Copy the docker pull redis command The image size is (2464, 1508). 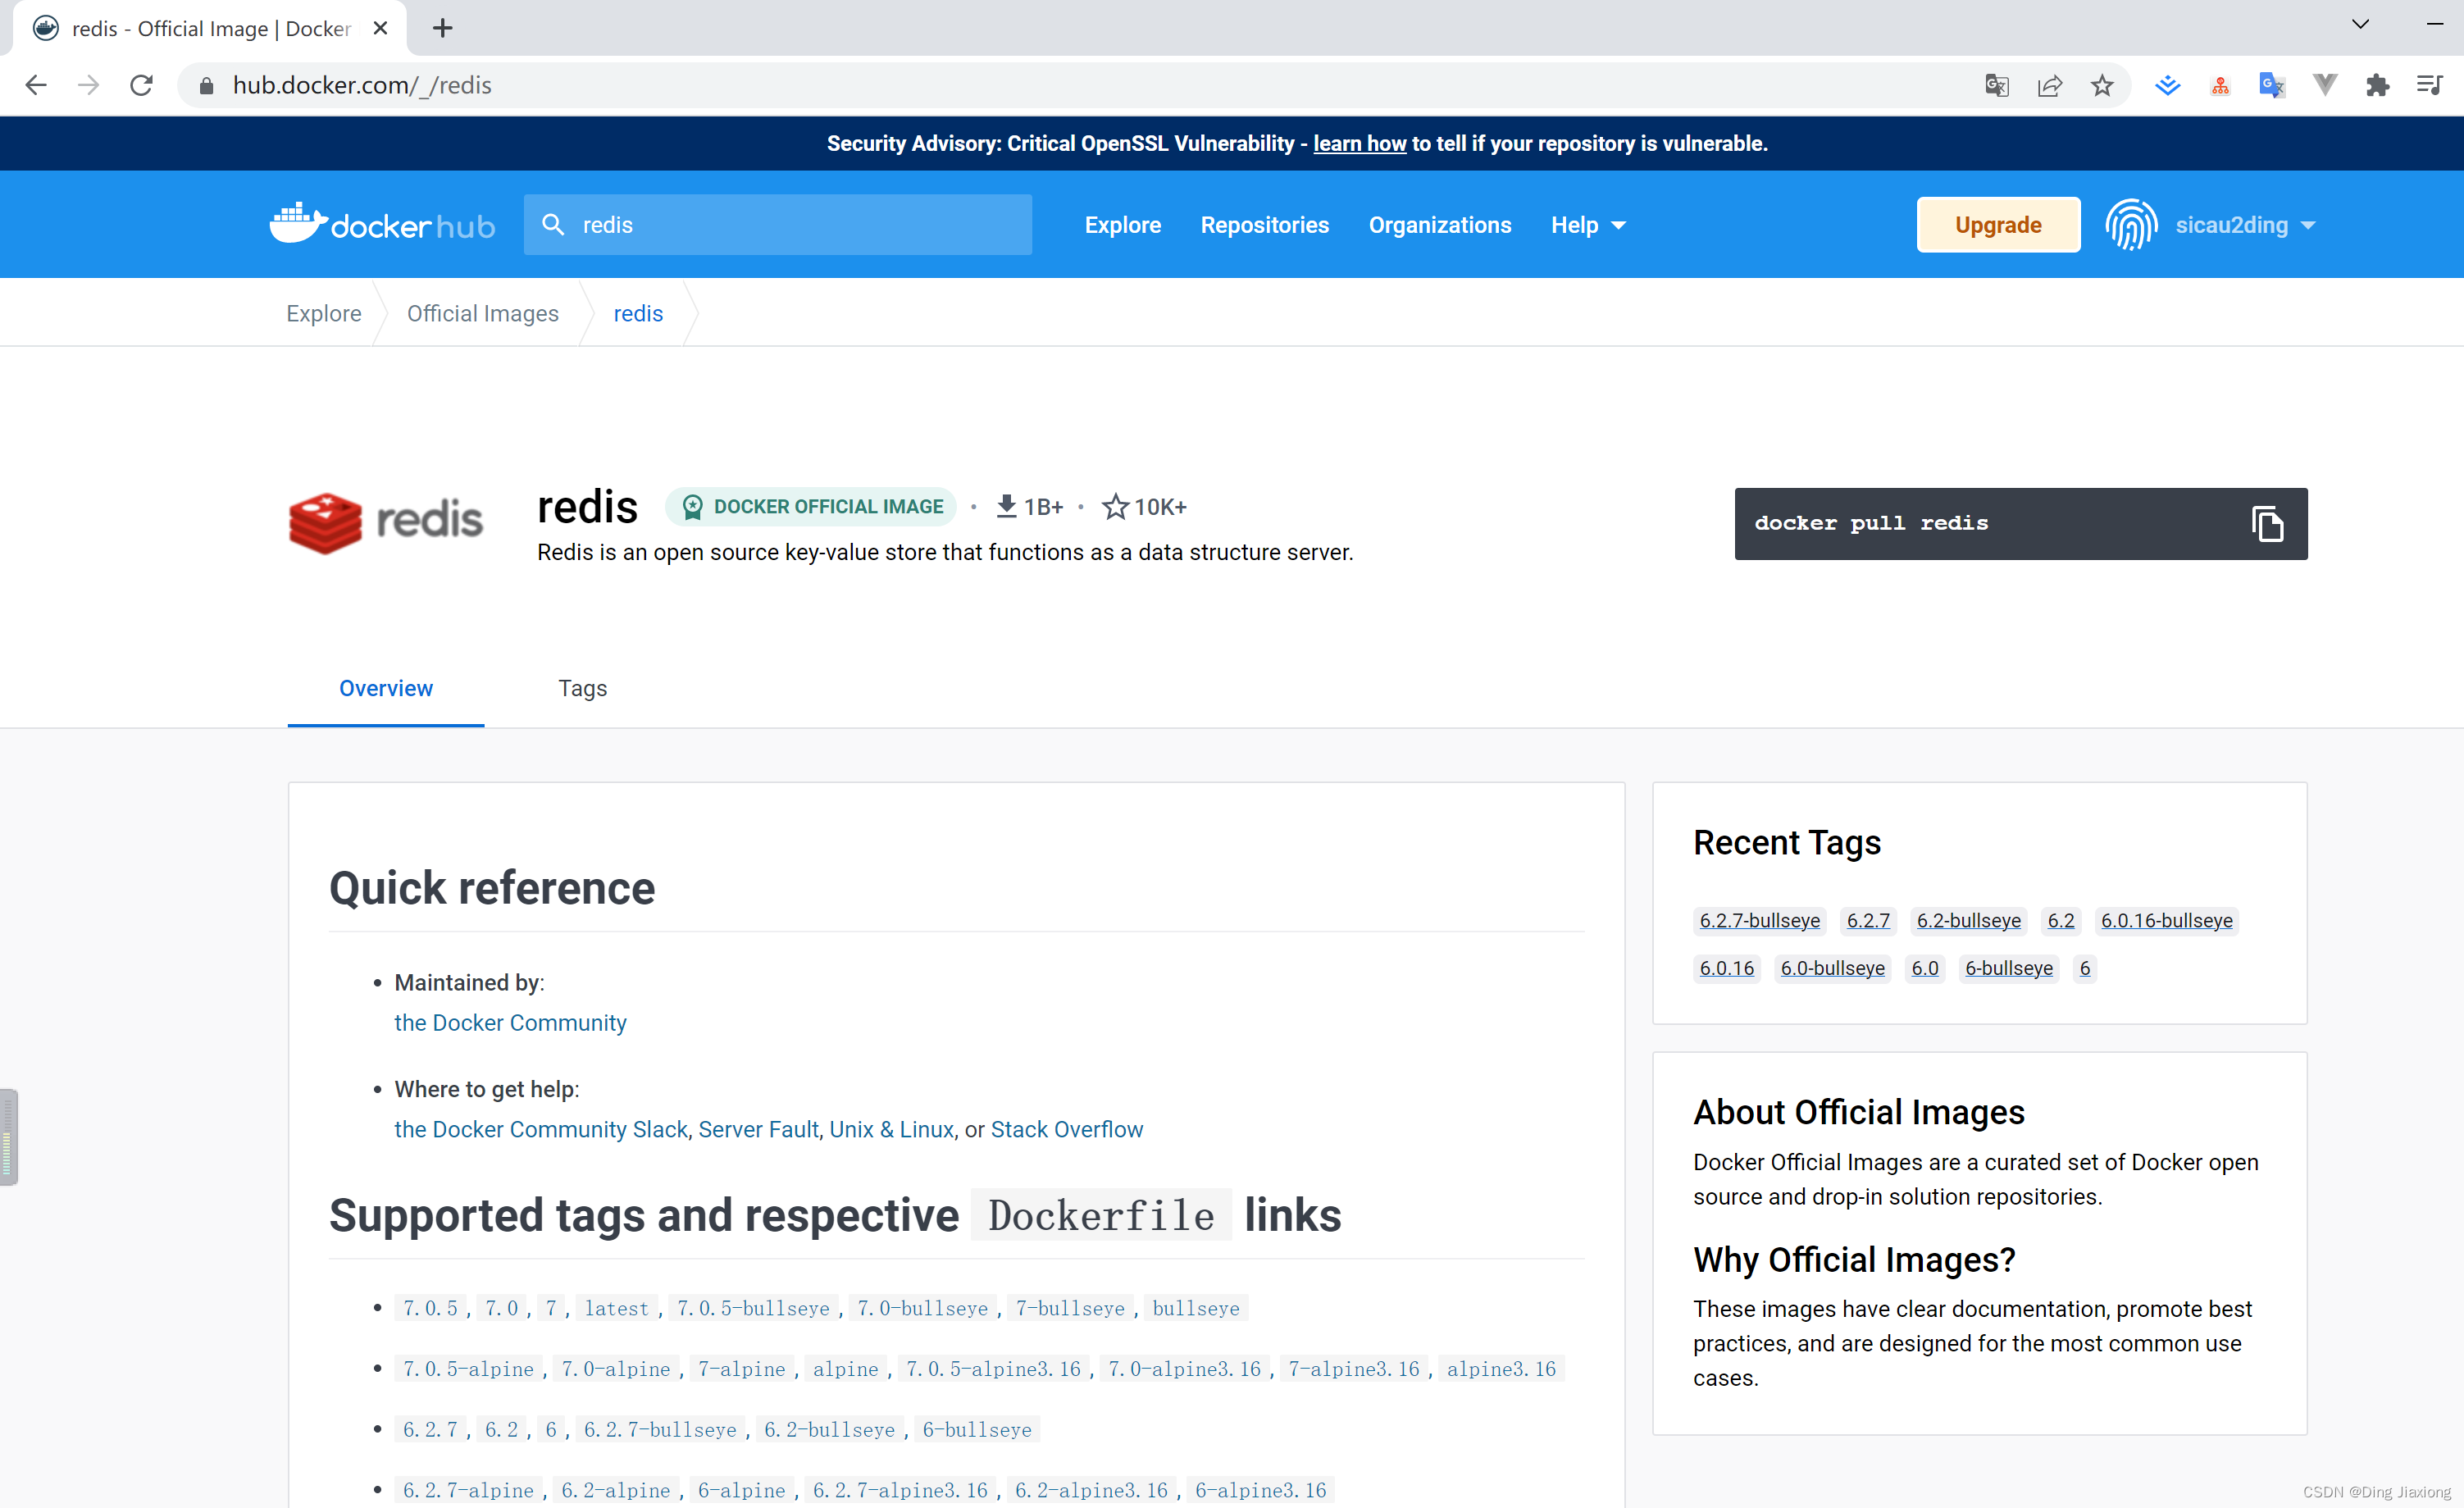[2267, 524]
